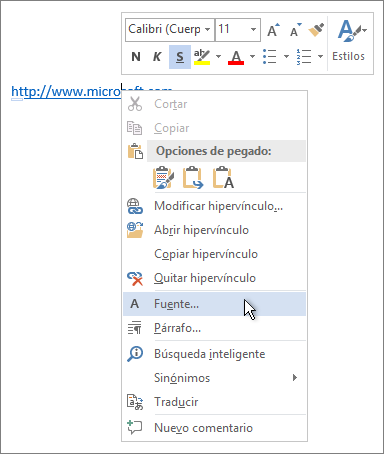The height and width of the screenshot is (454, 384).
Task: Apply yellow text highlight color
Action: point(202,57)
